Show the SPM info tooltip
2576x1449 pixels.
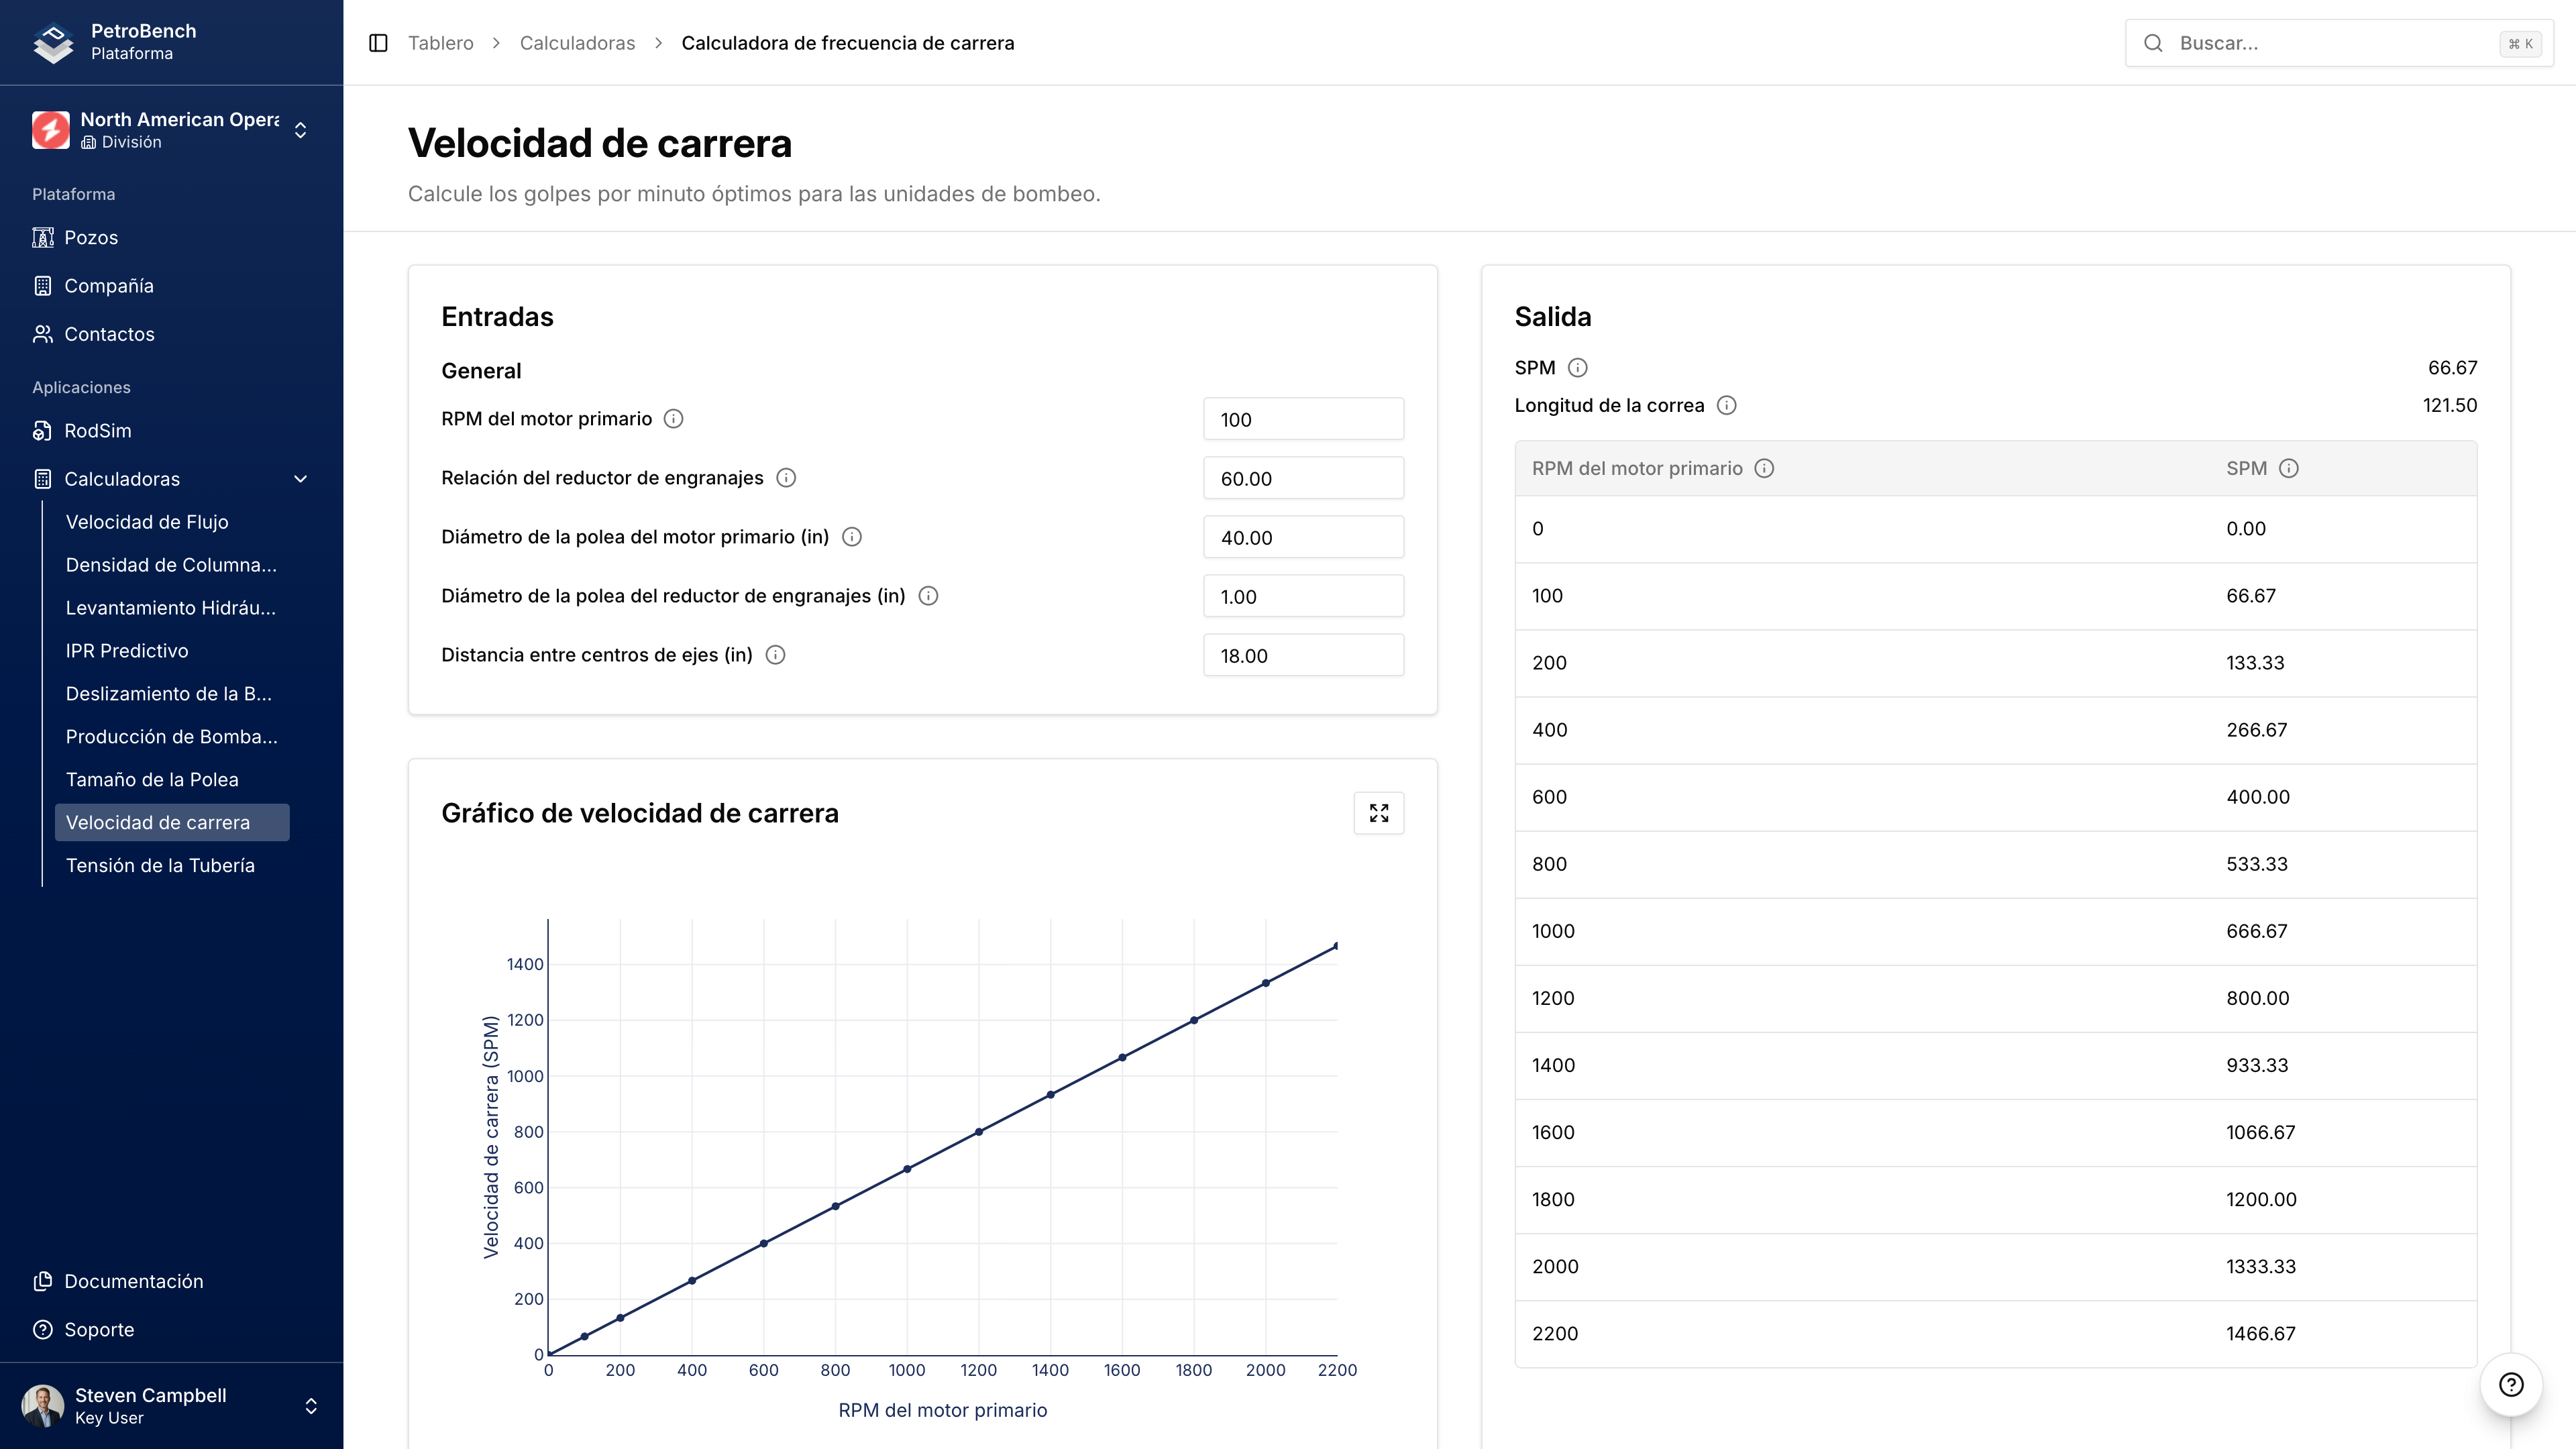point(1578,367)
